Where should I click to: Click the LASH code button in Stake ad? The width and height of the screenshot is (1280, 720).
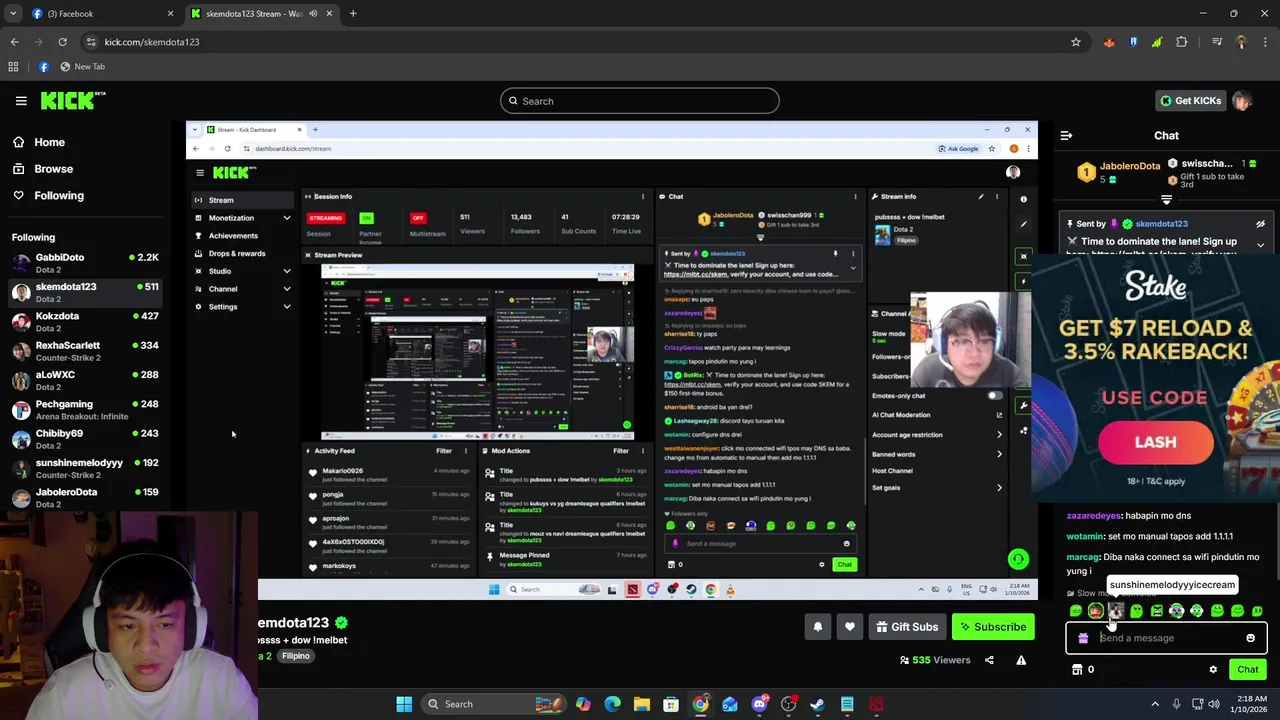click(1155, 442)
